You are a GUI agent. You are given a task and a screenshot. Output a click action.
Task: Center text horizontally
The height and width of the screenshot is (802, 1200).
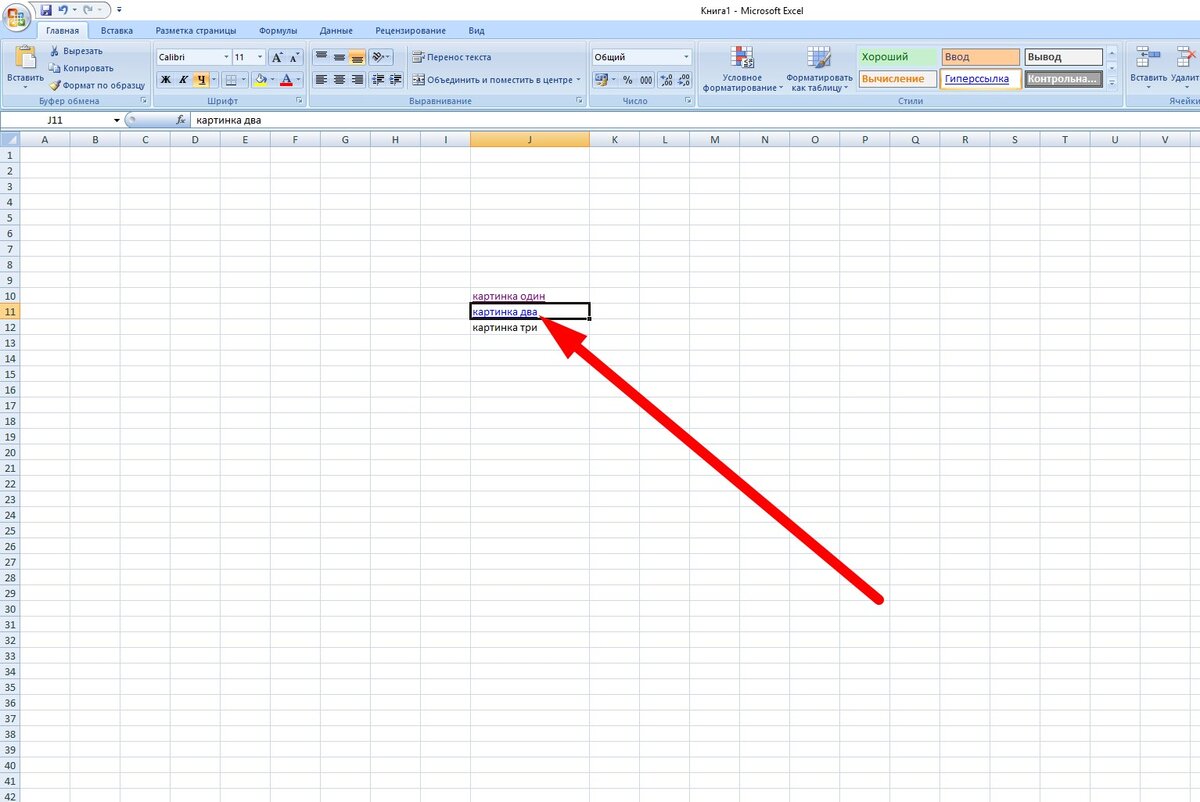tap(339, 80)
